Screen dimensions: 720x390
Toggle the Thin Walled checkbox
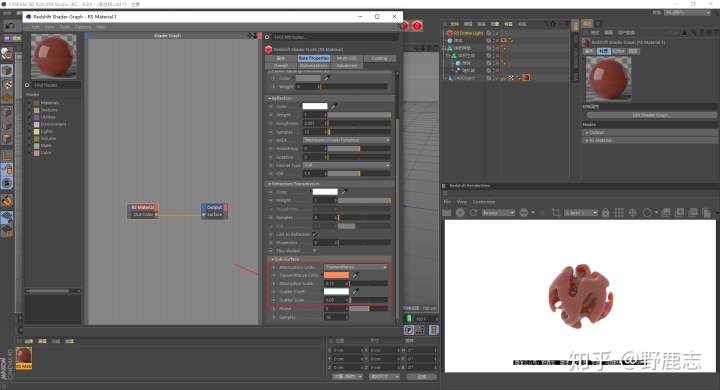(315, 251)
